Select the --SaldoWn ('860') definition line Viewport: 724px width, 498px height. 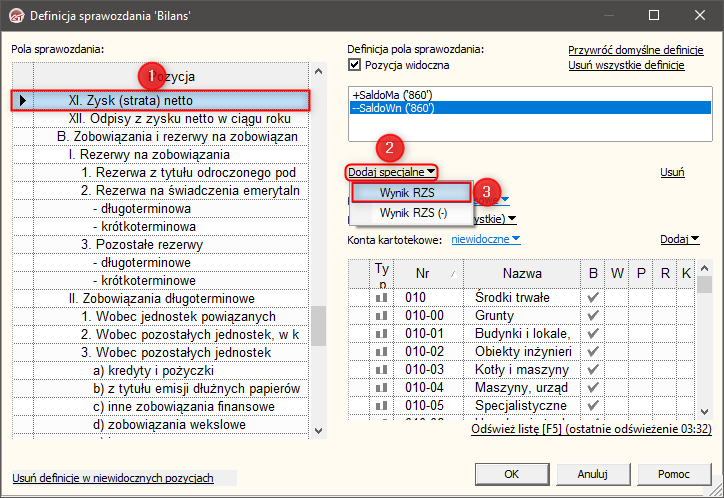530,108
